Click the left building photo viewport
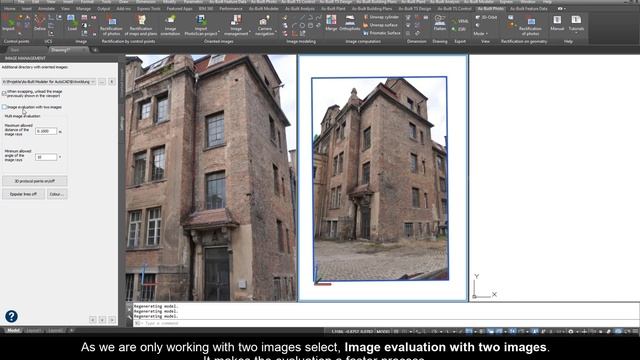Screen dimensions: 640x360 tap(210, 178)
